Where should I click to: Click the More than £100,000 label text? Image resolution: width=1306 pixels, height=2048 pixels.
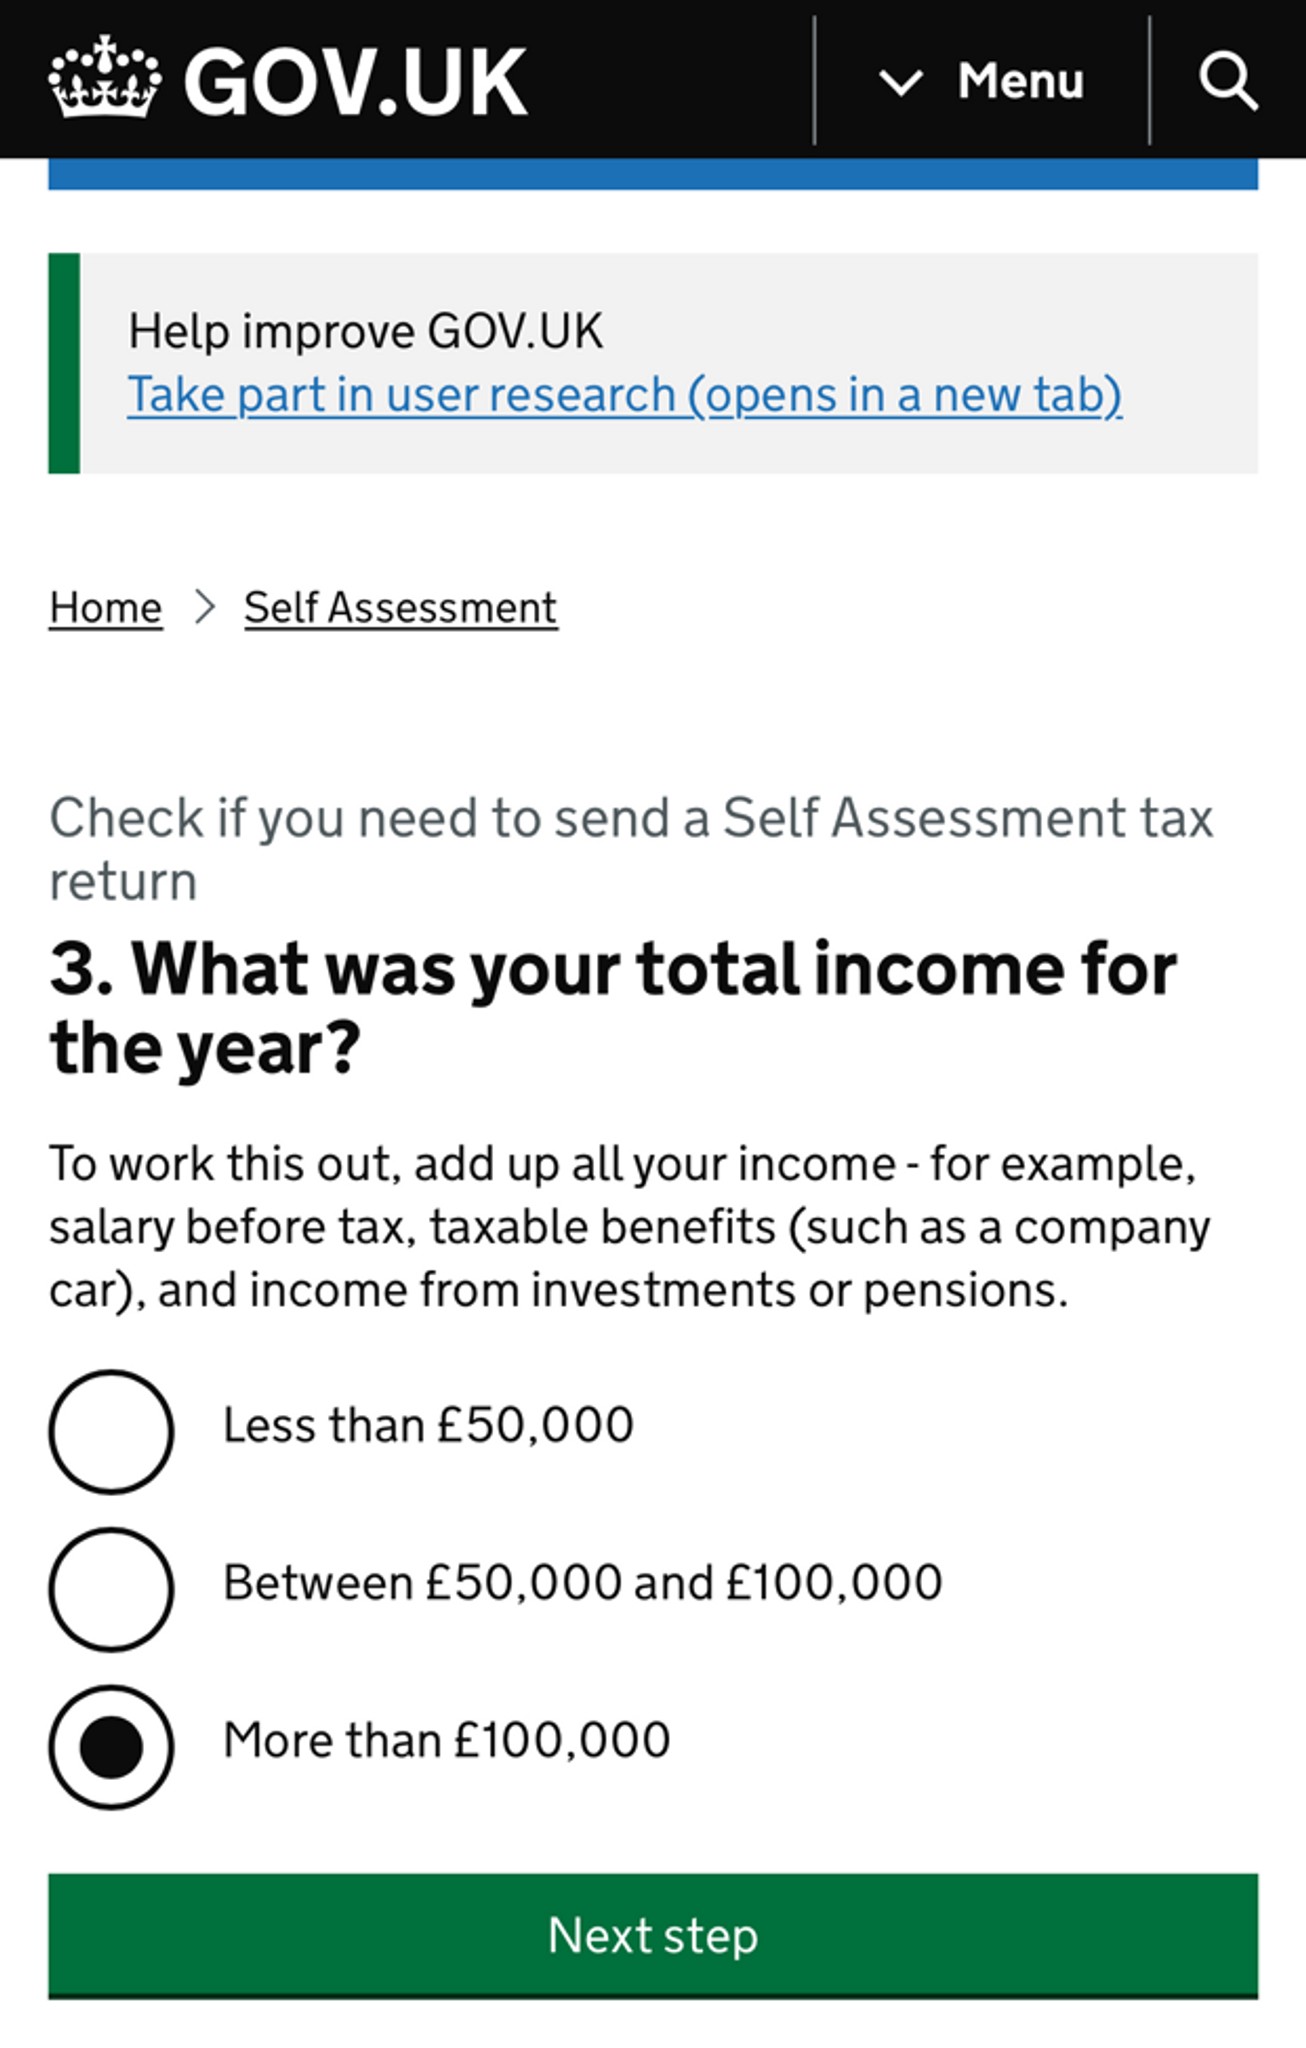[447, 1740]
